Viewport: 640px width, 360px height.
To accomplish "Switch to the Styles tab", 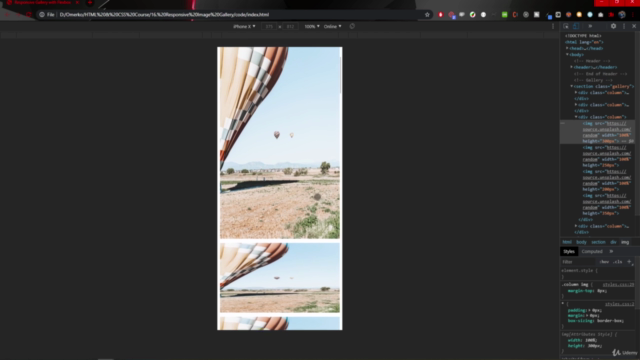I will (569, 251).
